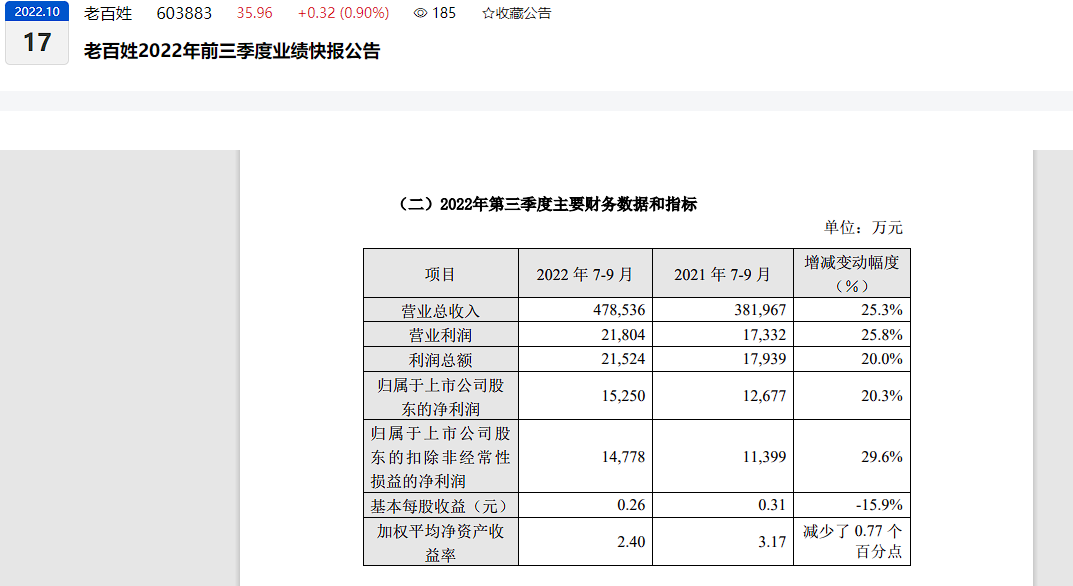
Task: Click the eye view count icon
Action: point(420,13)
